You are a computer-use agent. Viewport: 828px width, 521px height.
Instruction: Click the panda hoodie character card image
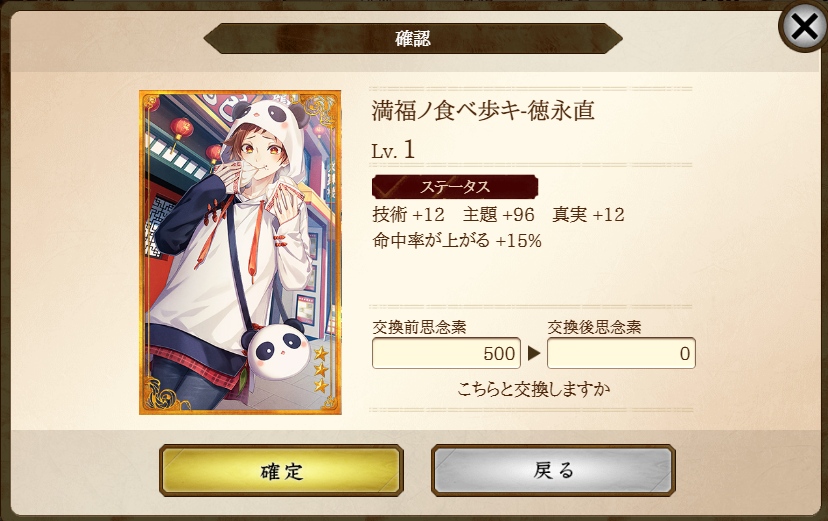[x=240, y=252]
